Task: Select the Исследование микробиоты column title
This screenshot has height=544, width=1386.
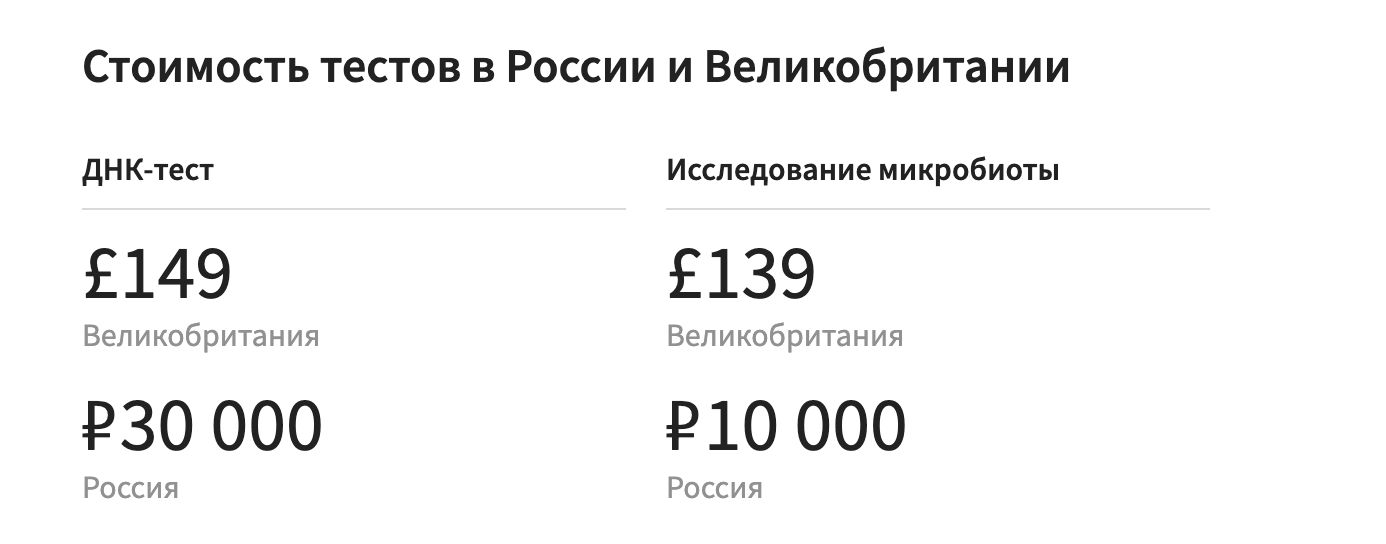Action: 863,171
